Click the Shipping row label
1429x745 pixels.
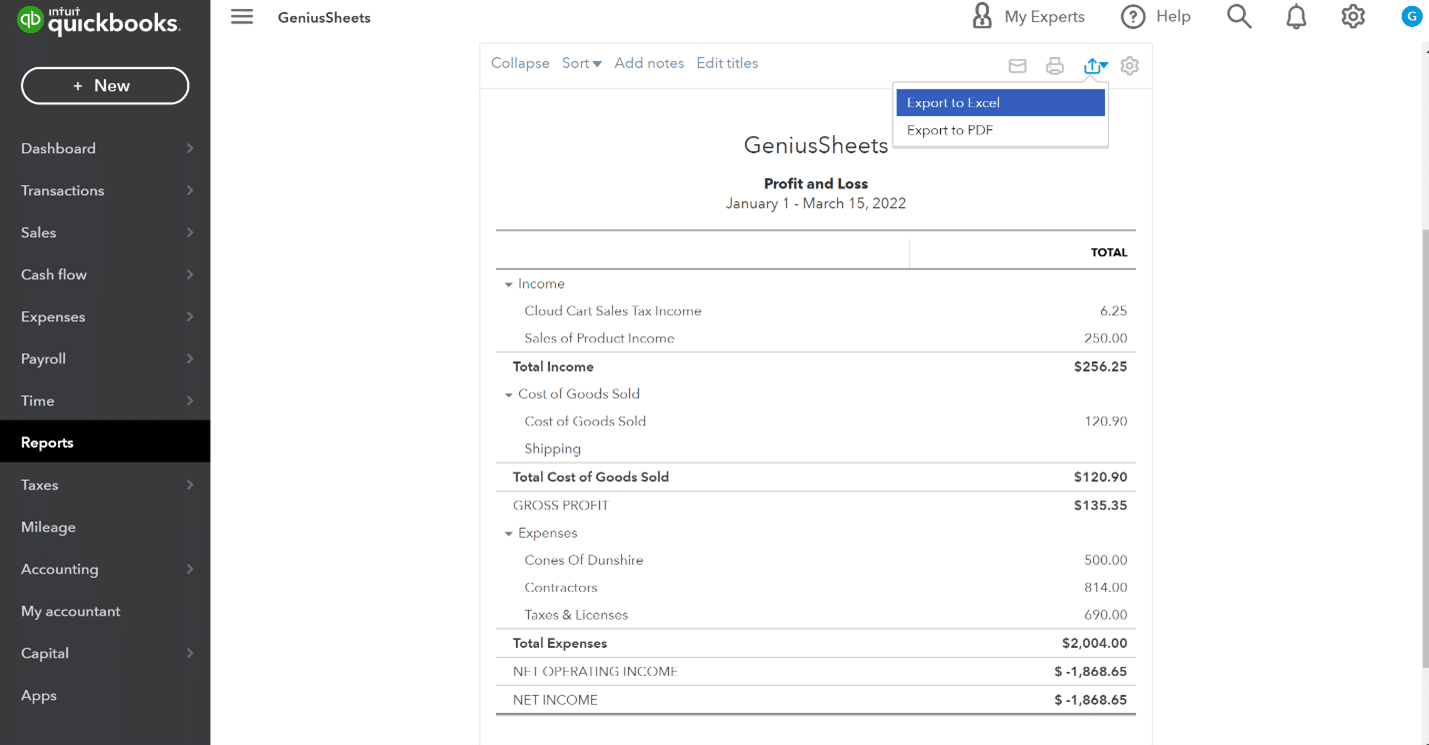(x=552, y=449)
